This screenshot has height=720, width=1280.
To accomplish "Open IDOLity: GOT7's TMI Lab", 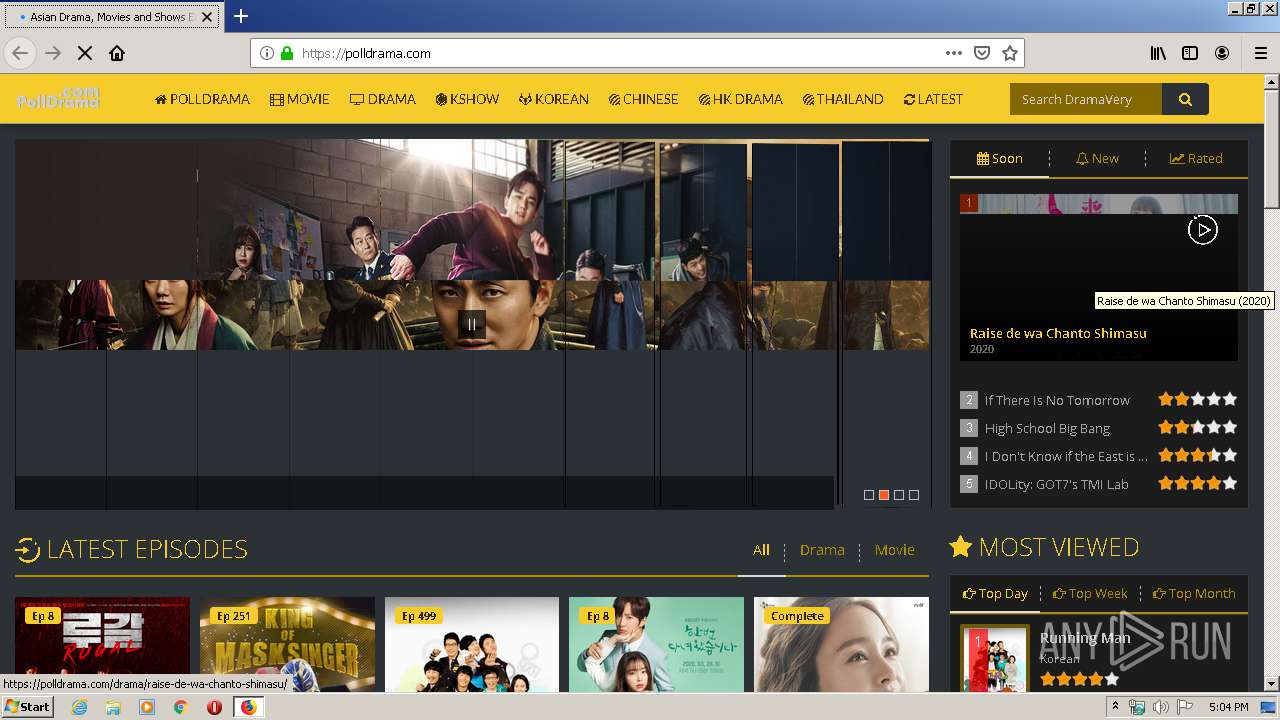I will pyautogui.click(x=1056, y=484).
